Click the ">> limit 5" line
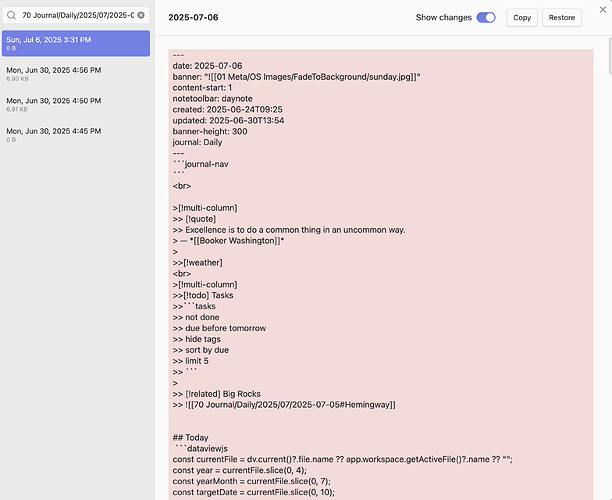612x500 pixels. (x=190, y=361)
